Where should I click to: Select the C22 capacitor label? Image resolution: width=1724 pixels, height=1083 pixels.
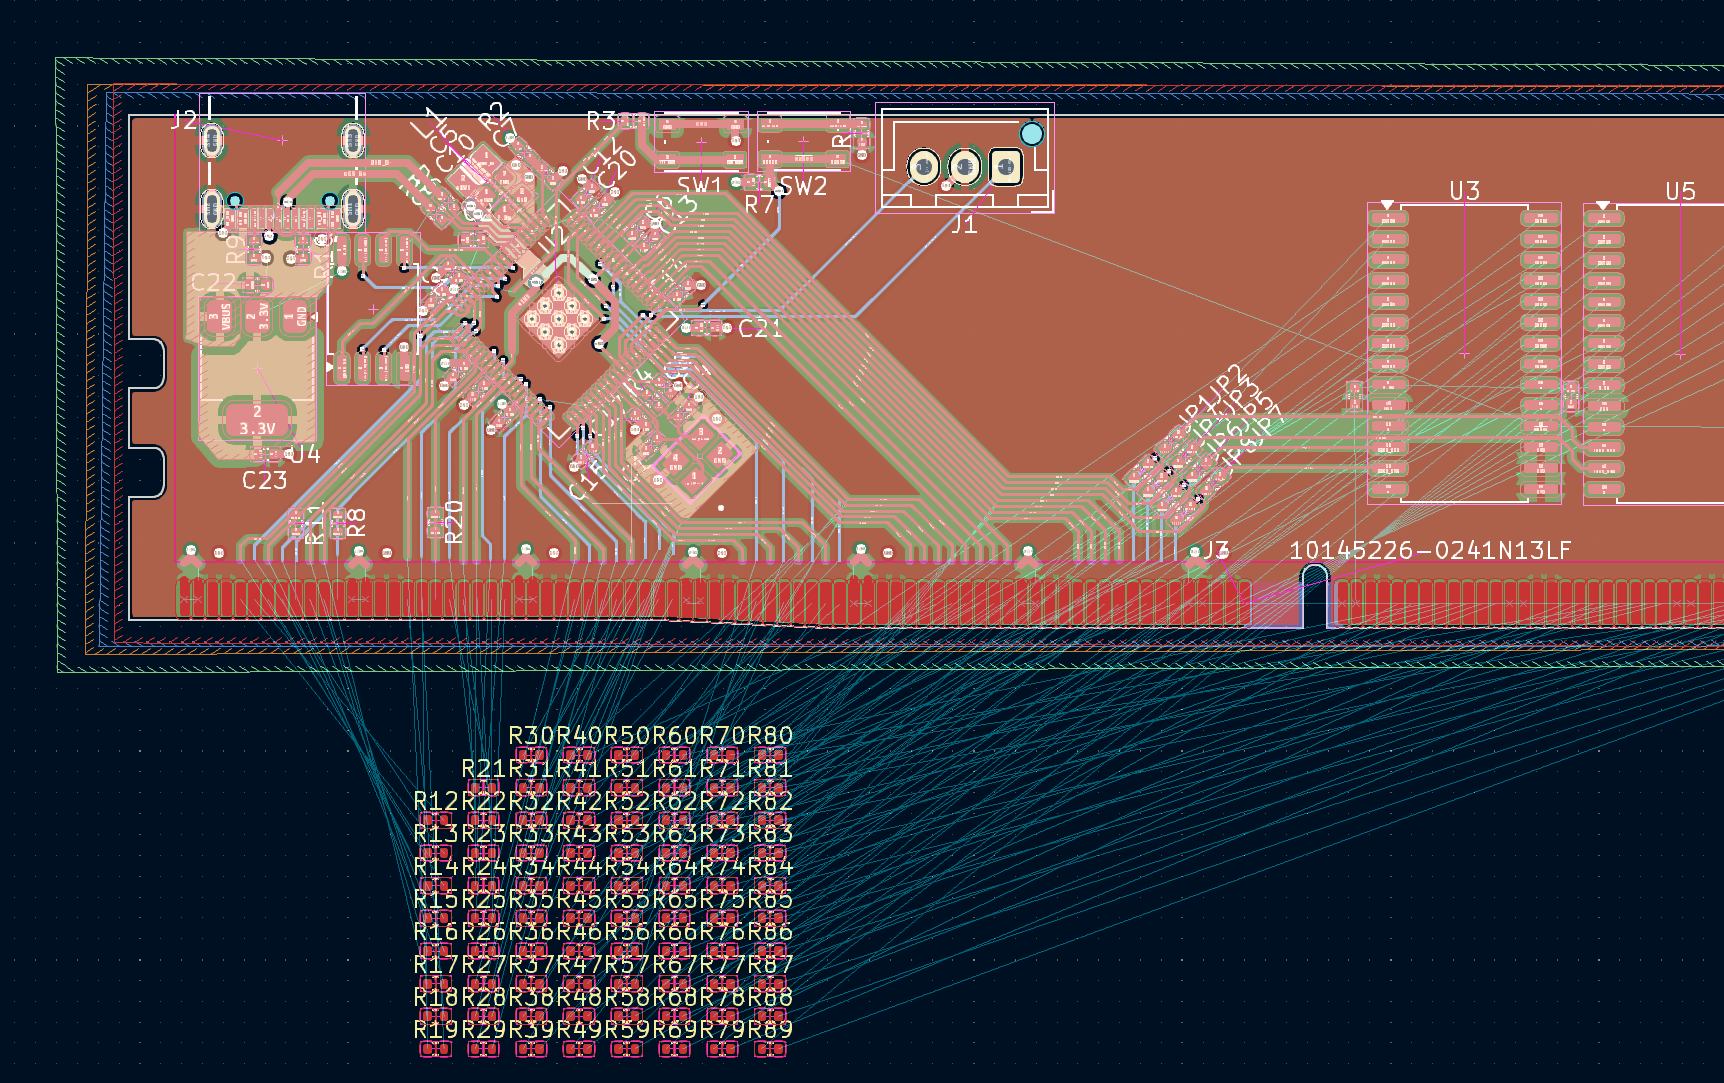pyautogui.click(x=214, y=283)
